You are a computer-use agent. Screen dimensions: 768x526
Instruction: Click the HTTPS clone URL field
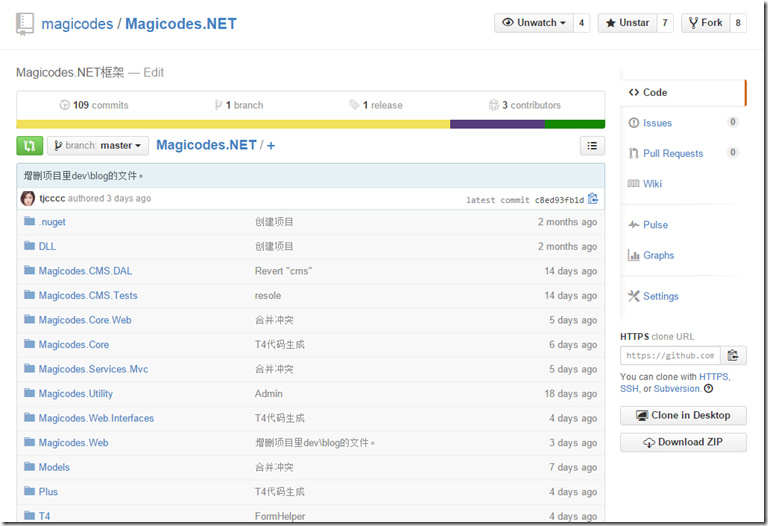(x=670, y=355)
